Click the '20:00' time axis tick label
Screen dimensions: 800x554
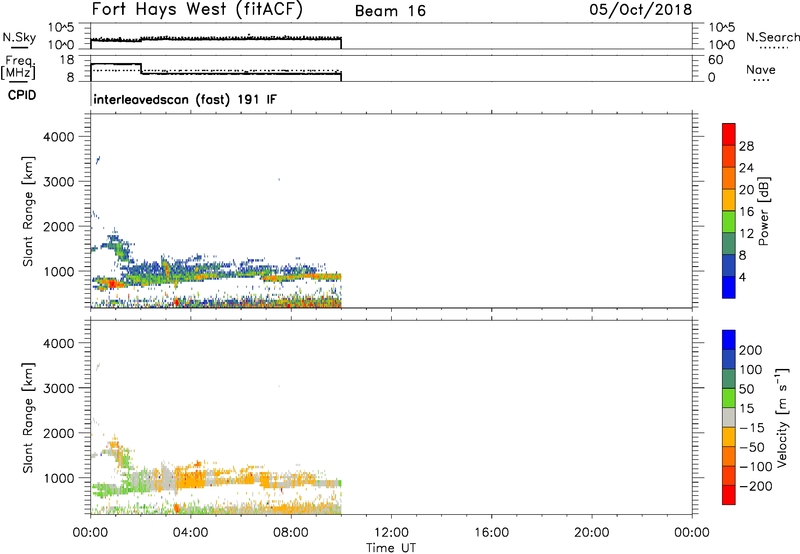click(x=592, y=533)
